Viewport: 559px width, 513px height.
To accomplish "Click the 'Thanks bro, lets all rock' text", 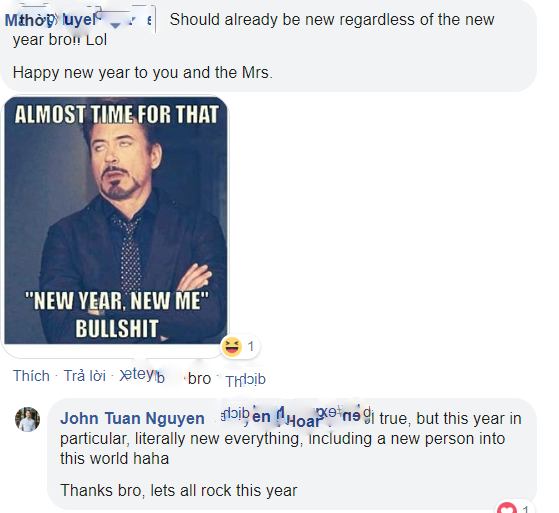I will click(178, 490).
